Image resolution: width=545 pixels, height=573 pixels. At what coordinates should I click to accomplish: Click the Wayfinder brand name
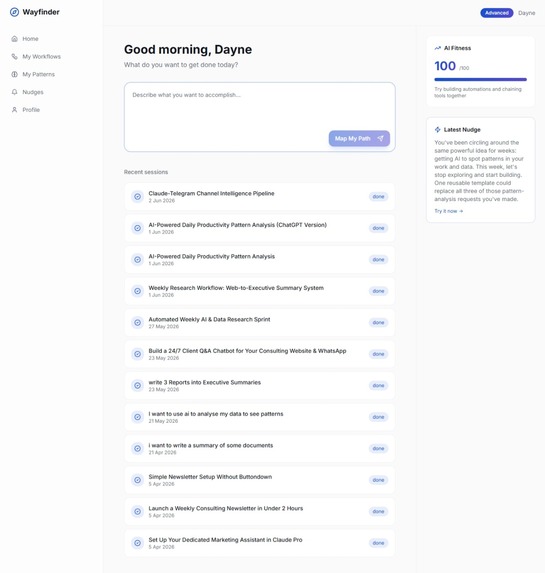pyautogui.click(x=41, y=12)
